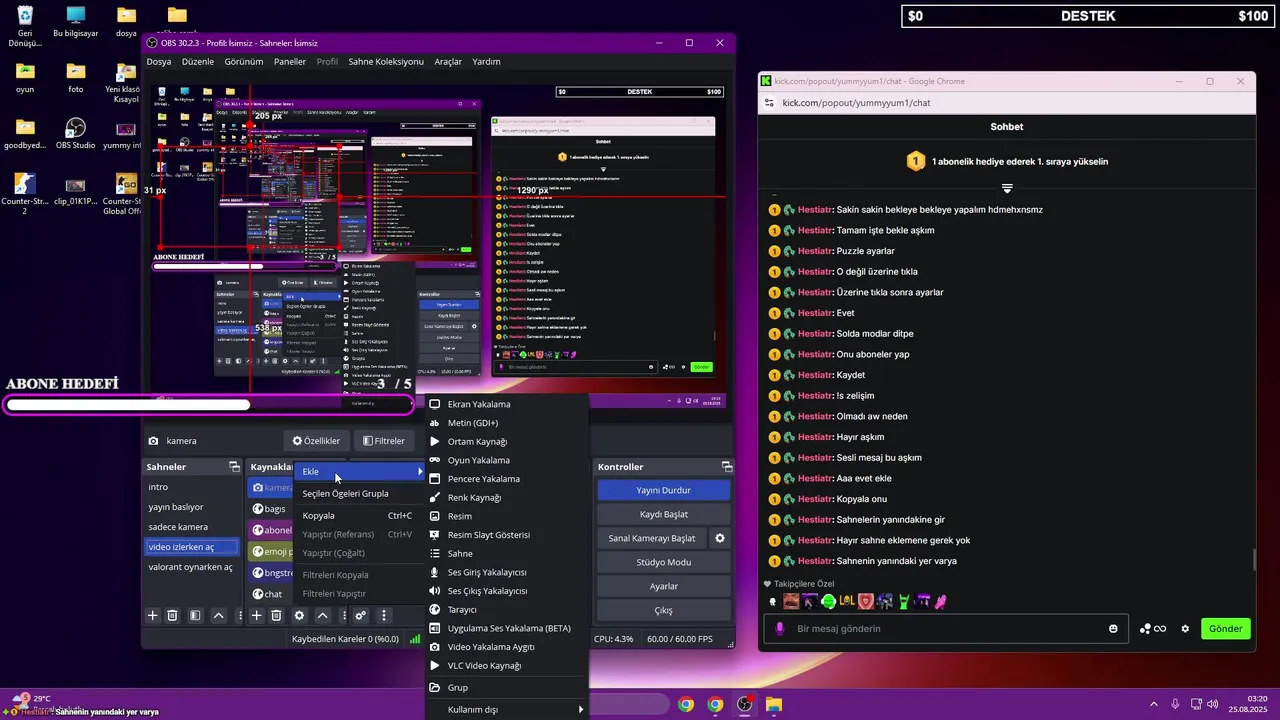Select valorant oynarken aç scene
The width and height of the screenshot is (1280, 720).
tap(192, 567)
